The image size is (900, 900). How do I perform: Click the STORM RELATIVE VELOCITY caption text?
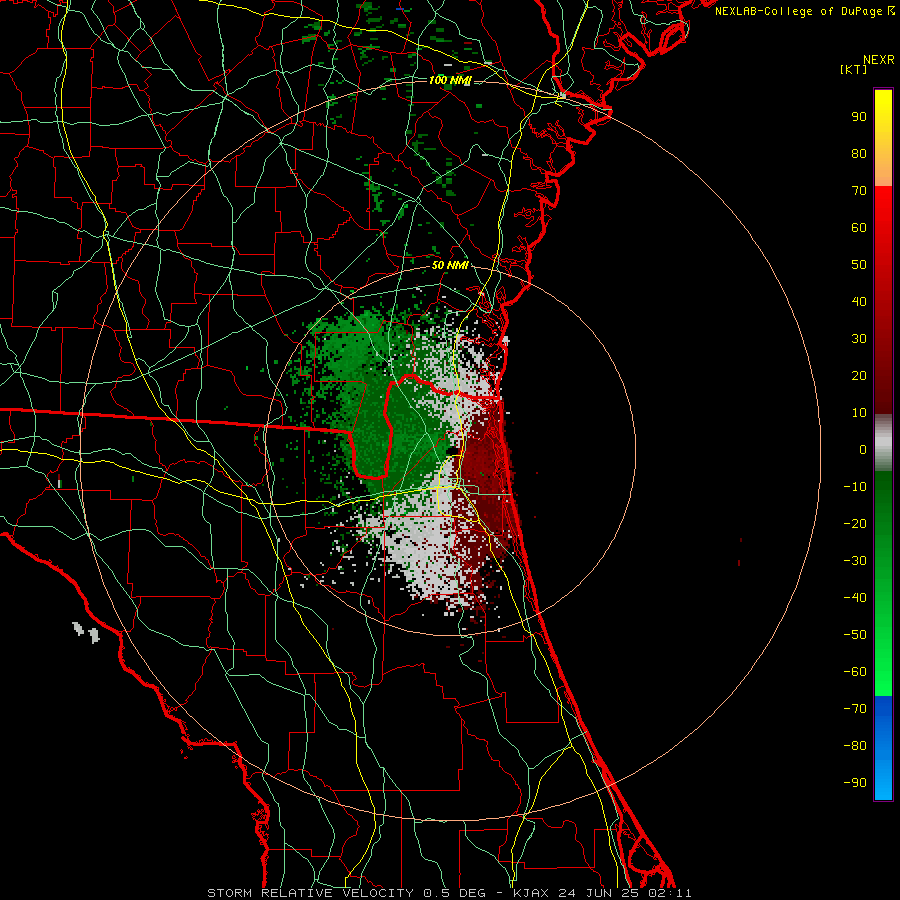313,893
